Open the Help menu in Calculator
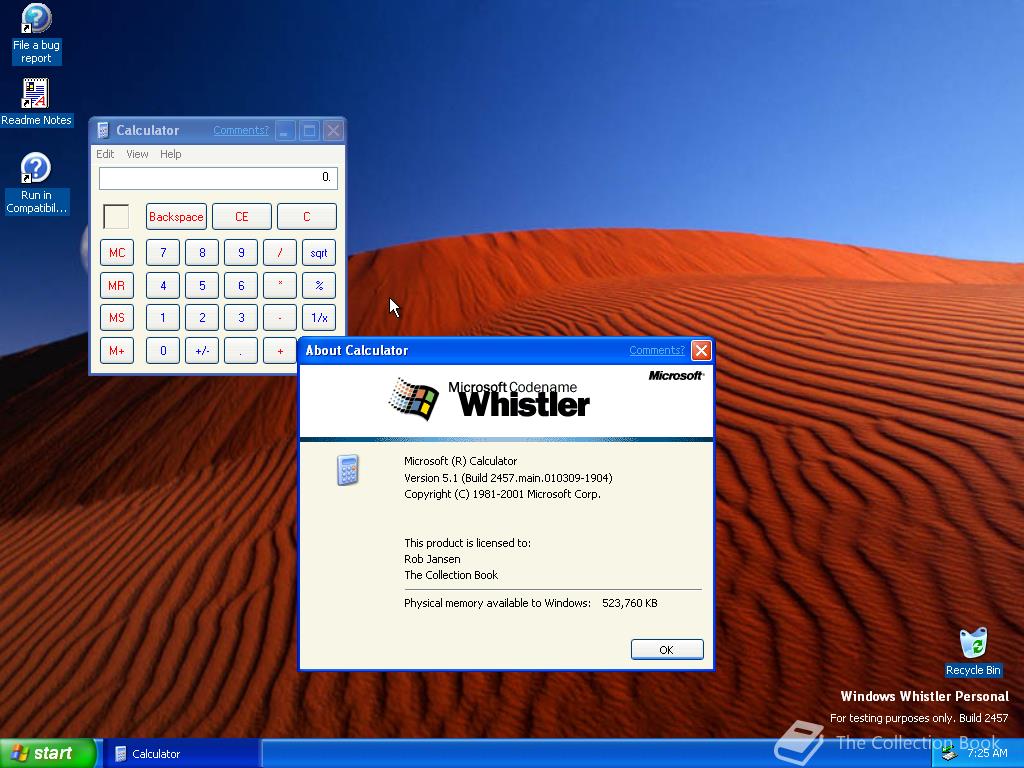1024x768 pixels. tap(170, 154)
